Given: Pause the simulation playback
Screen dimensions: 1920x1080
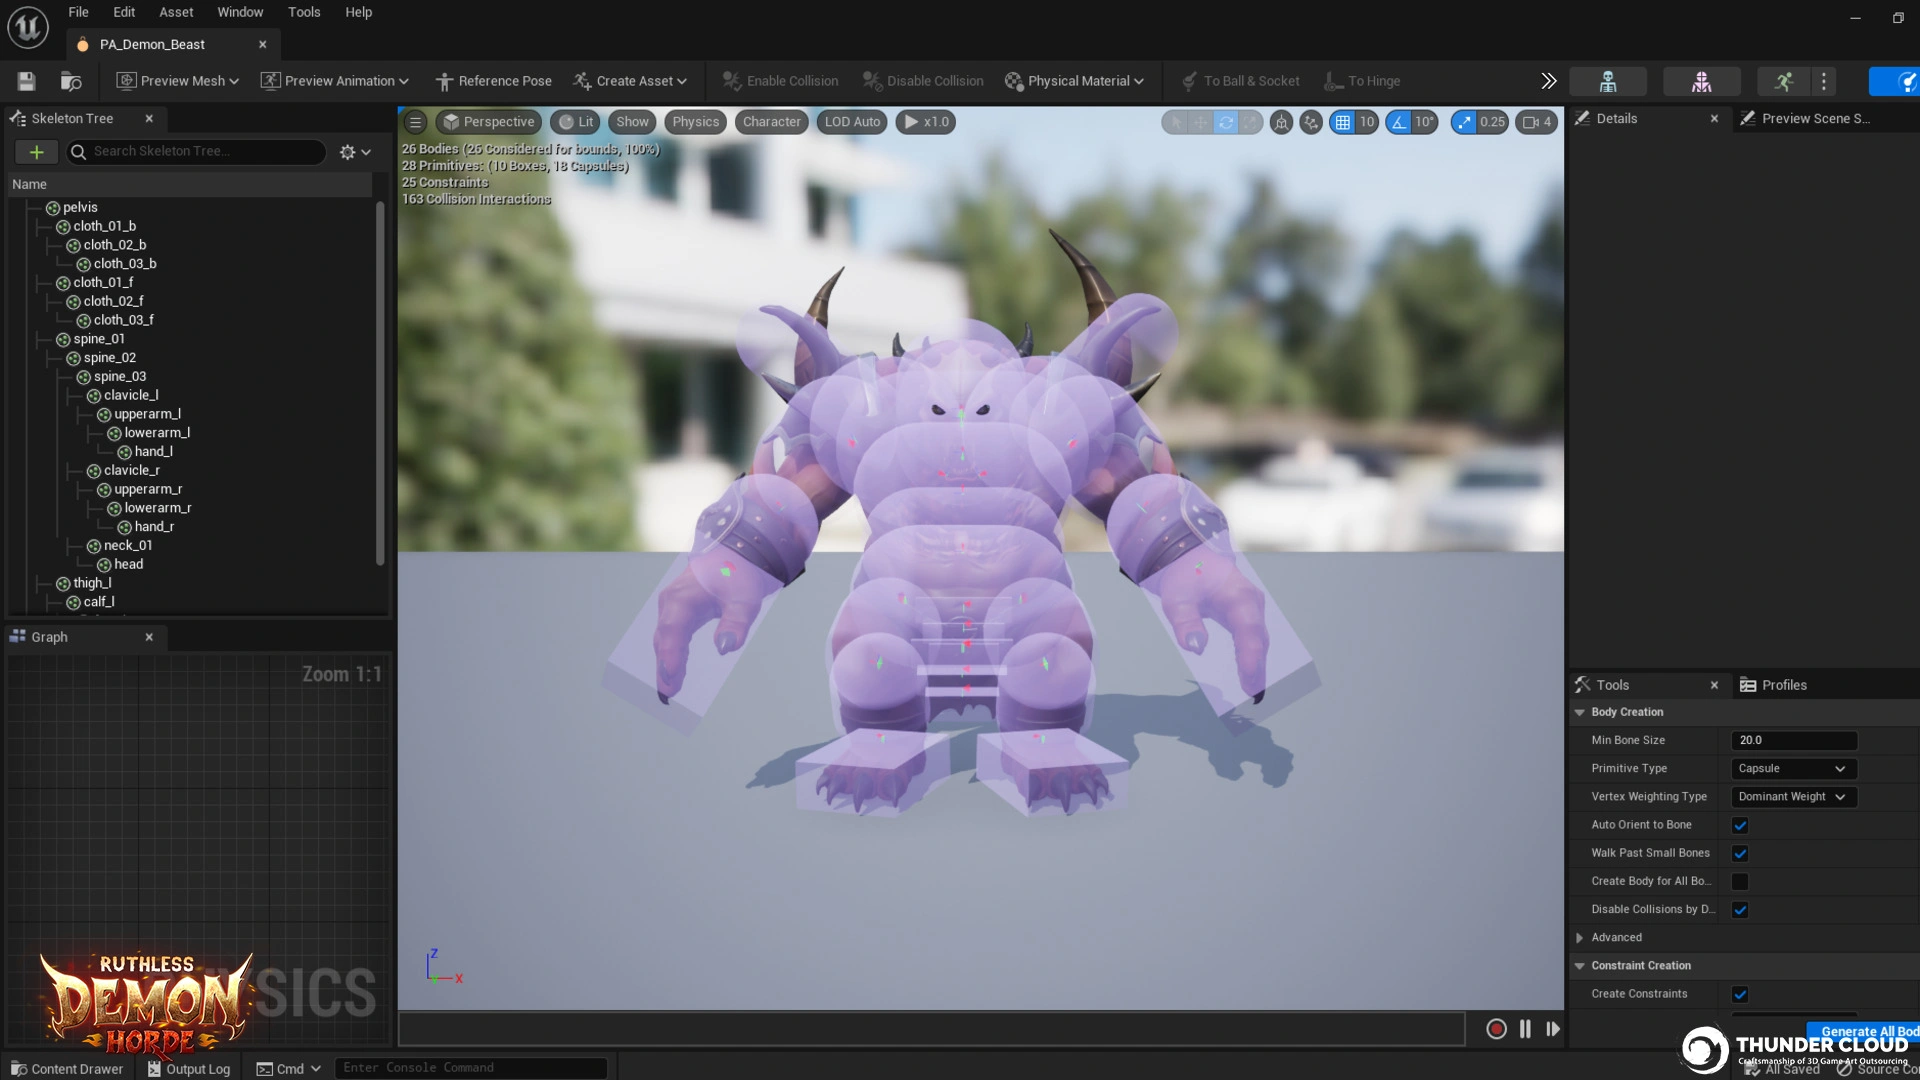Looking at the screenshot, I should 1525,1029.
